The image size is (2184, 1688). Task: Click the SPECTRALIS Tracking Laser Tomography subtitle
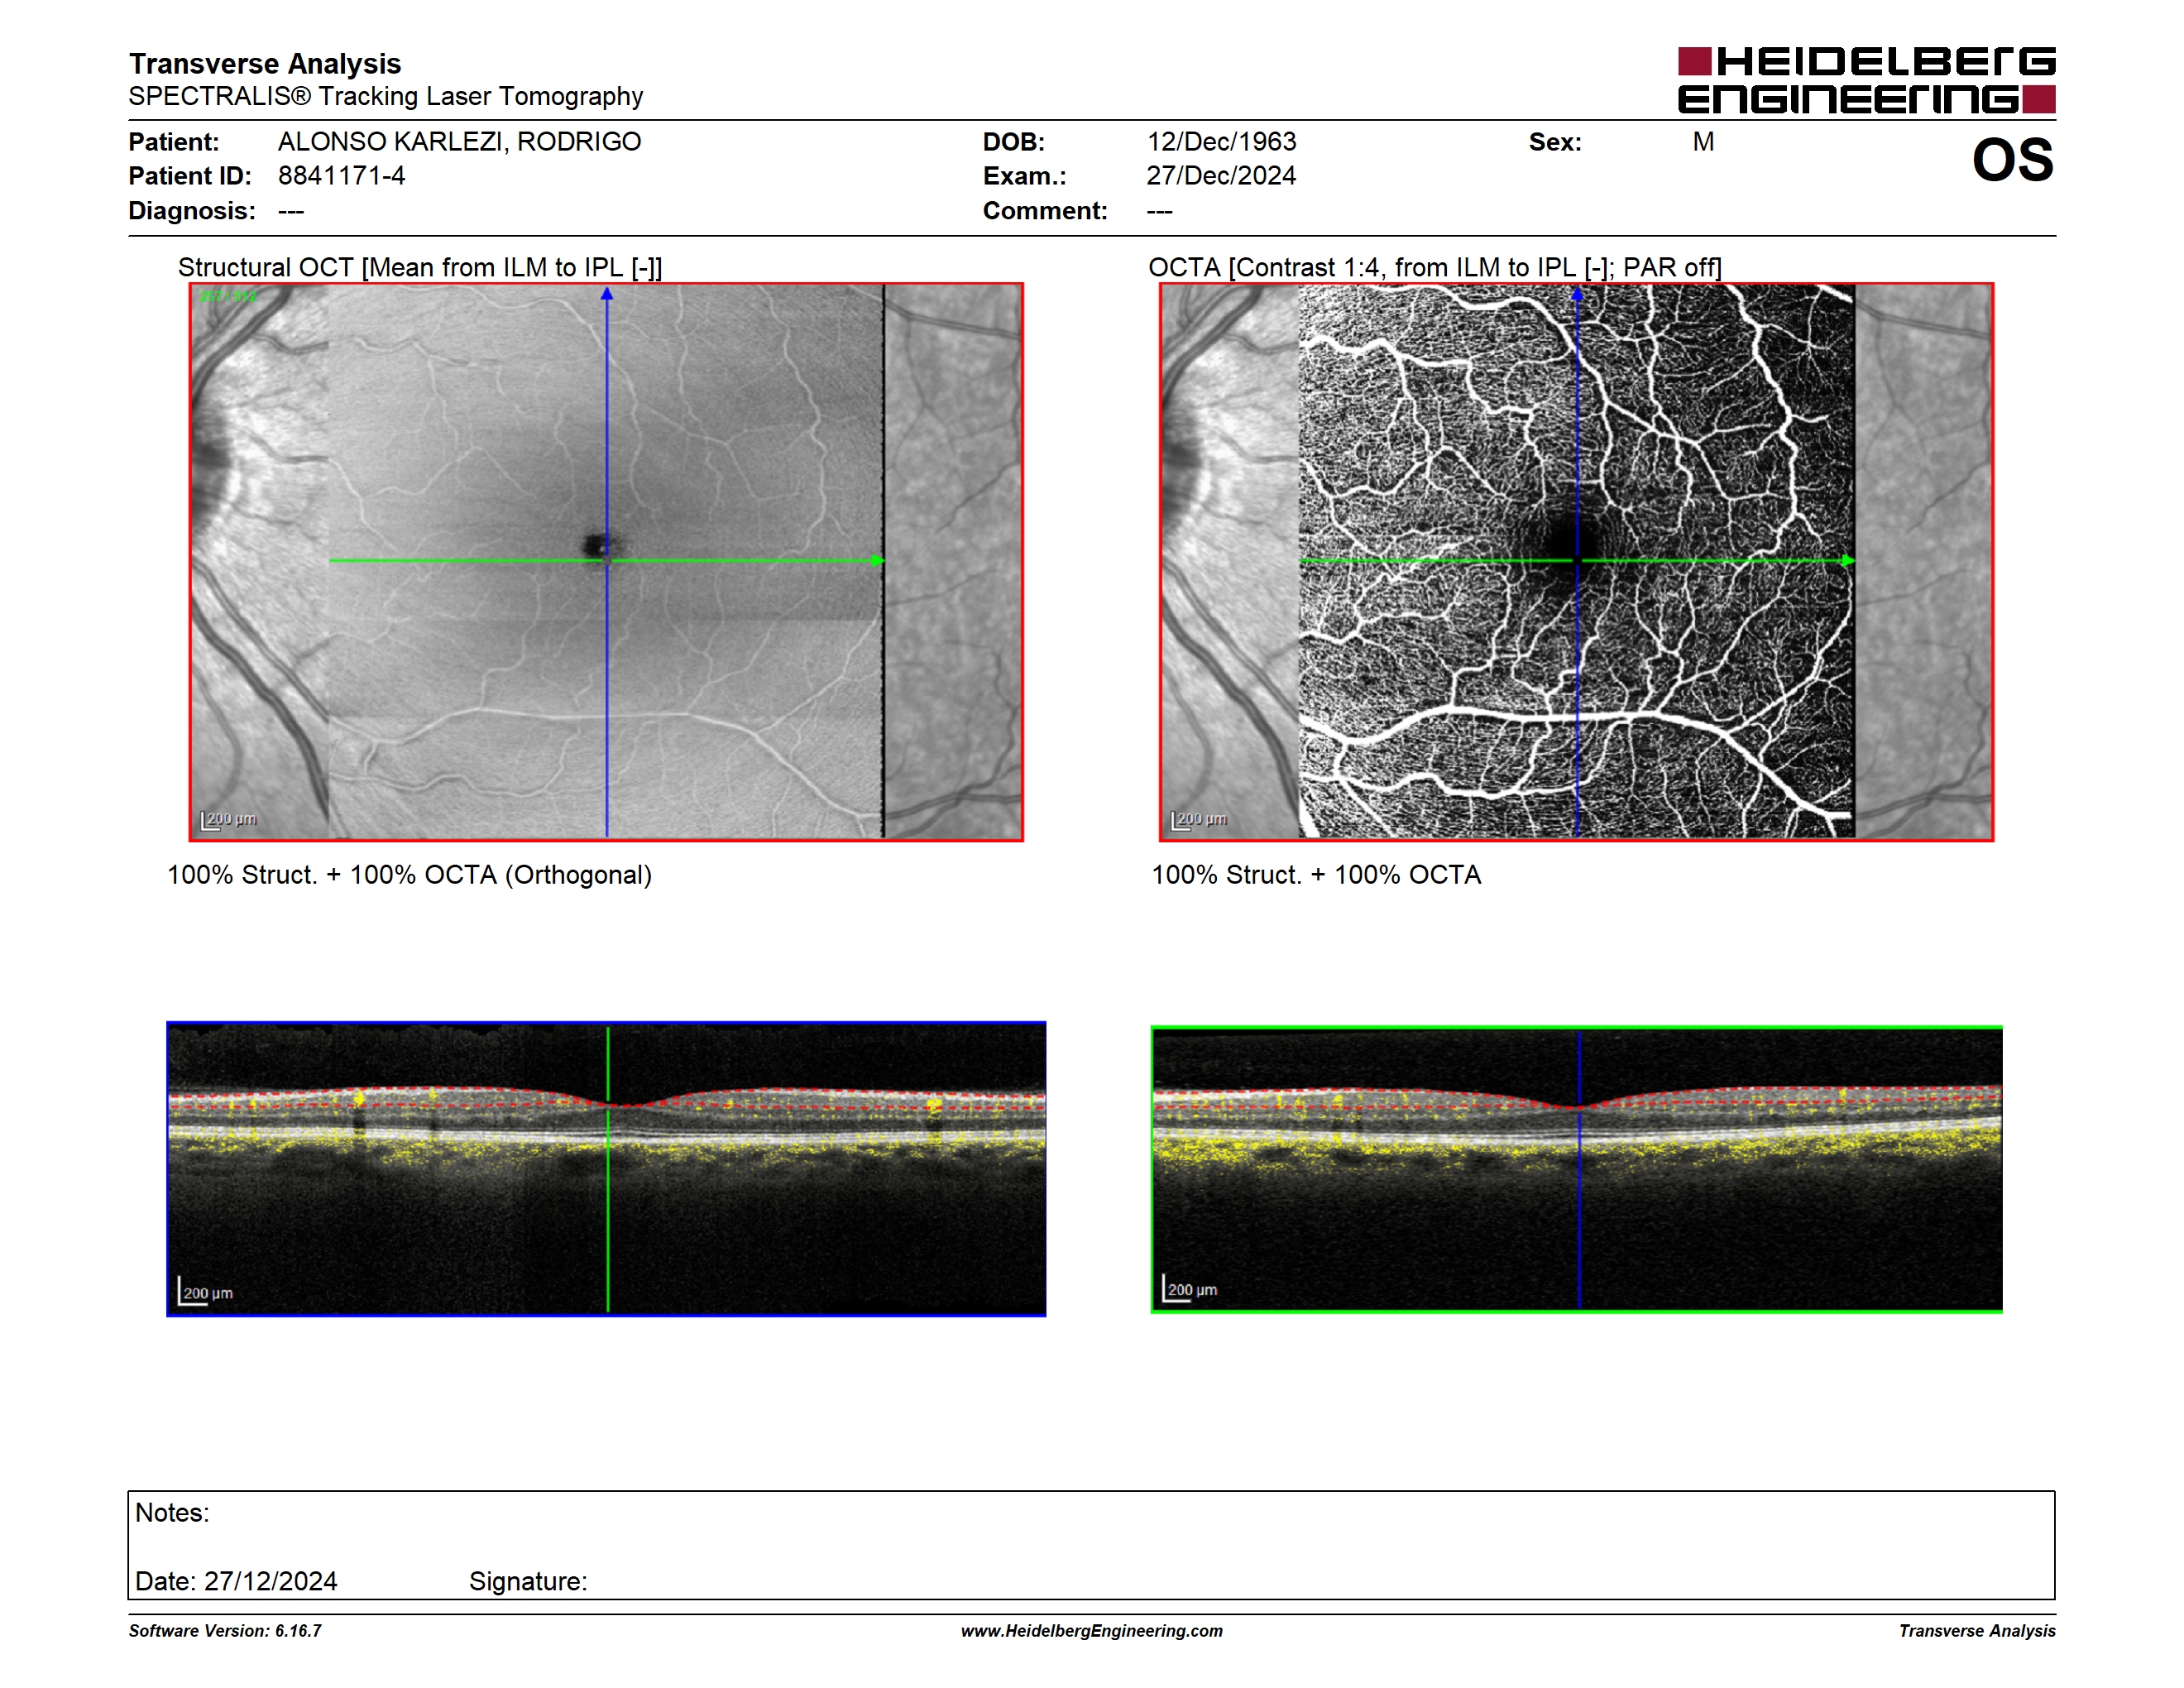tap(385, 96)
